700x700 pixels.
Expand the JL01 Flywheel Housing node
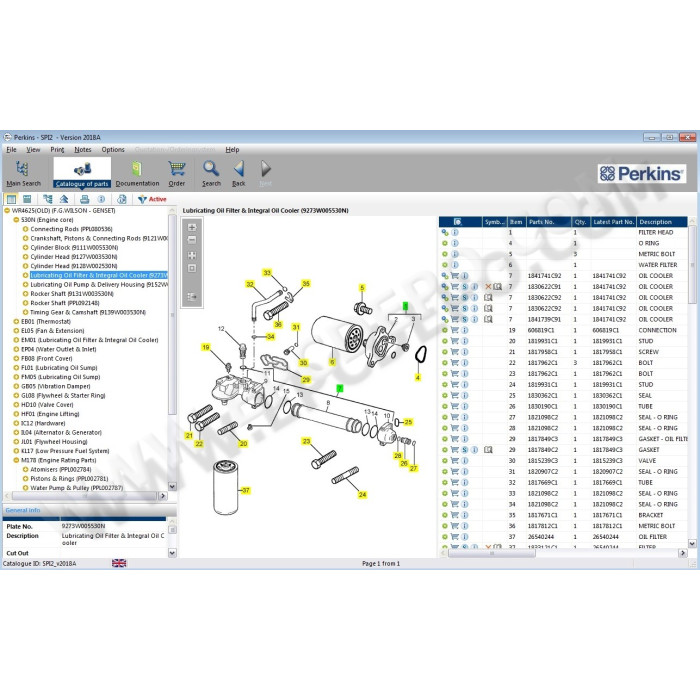16,442
